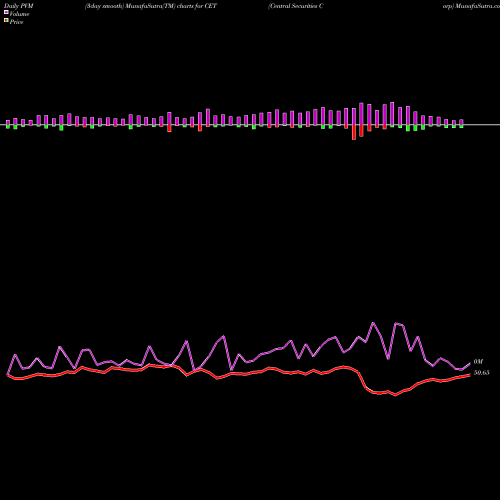This screenshot has width=500, height=500.
Task: Click the purple Volume legend swatch
Action: (x=6, y=12)
